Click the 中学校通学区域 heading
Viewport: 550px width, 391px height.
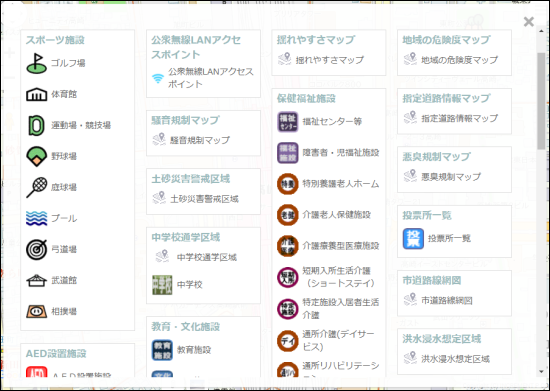pyautogui.click(x=186, y=237)
